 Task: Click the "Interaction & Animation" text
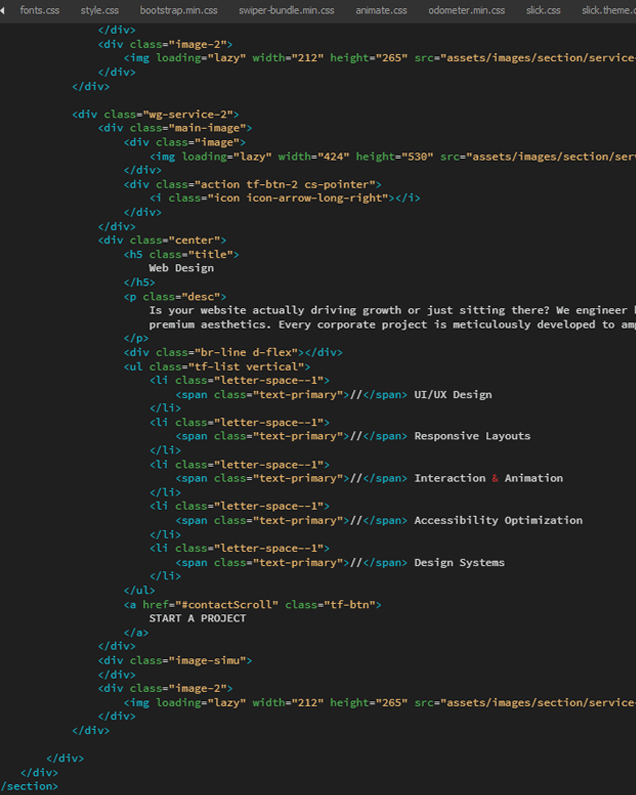tap(488, 478)
